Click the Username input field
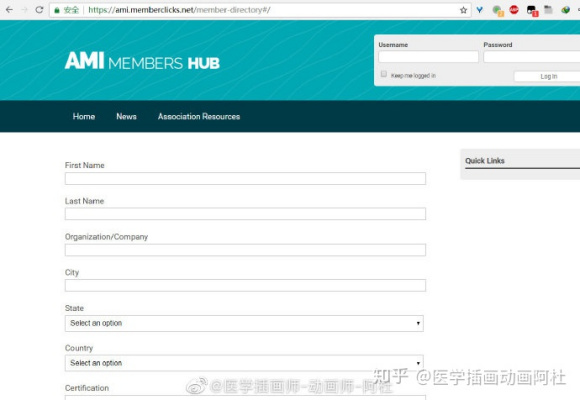The height and width of the screenshot is (400, 580). tap(428, 57)
